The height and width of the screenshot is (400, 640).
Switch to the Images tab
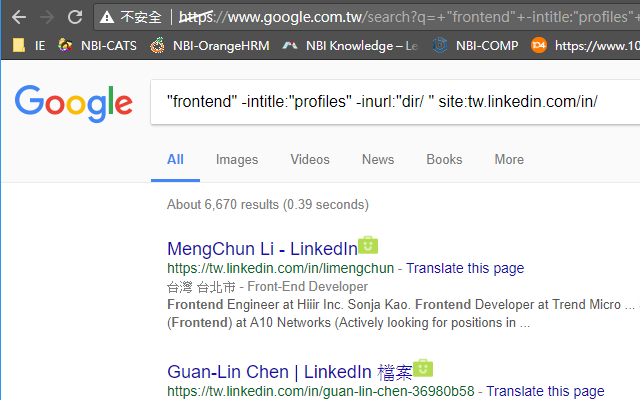tap(237, 160)
